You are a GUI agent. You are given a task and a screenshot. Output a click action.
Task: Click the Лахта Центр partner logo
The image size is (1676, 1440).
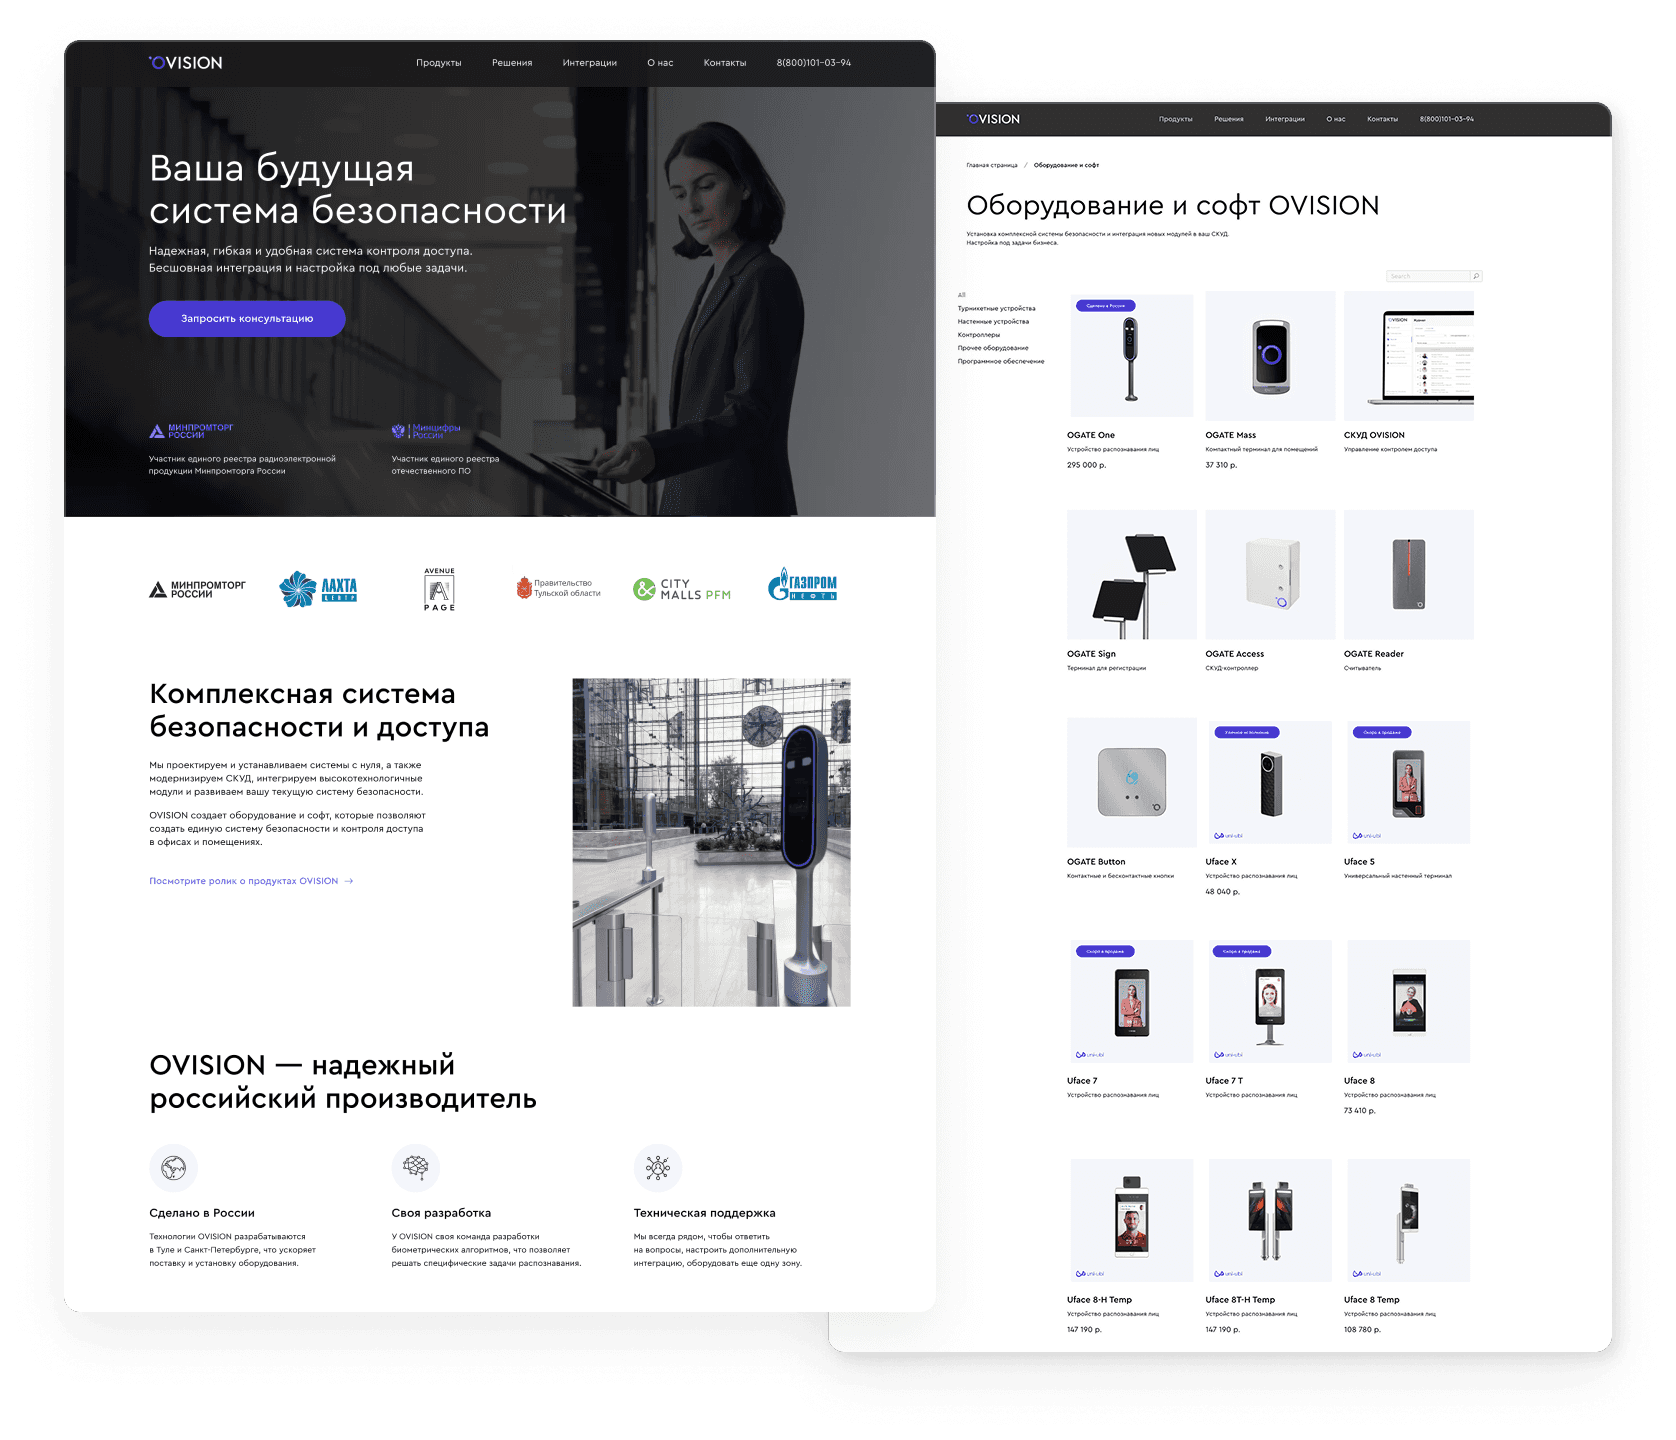(x=318, y=589)
